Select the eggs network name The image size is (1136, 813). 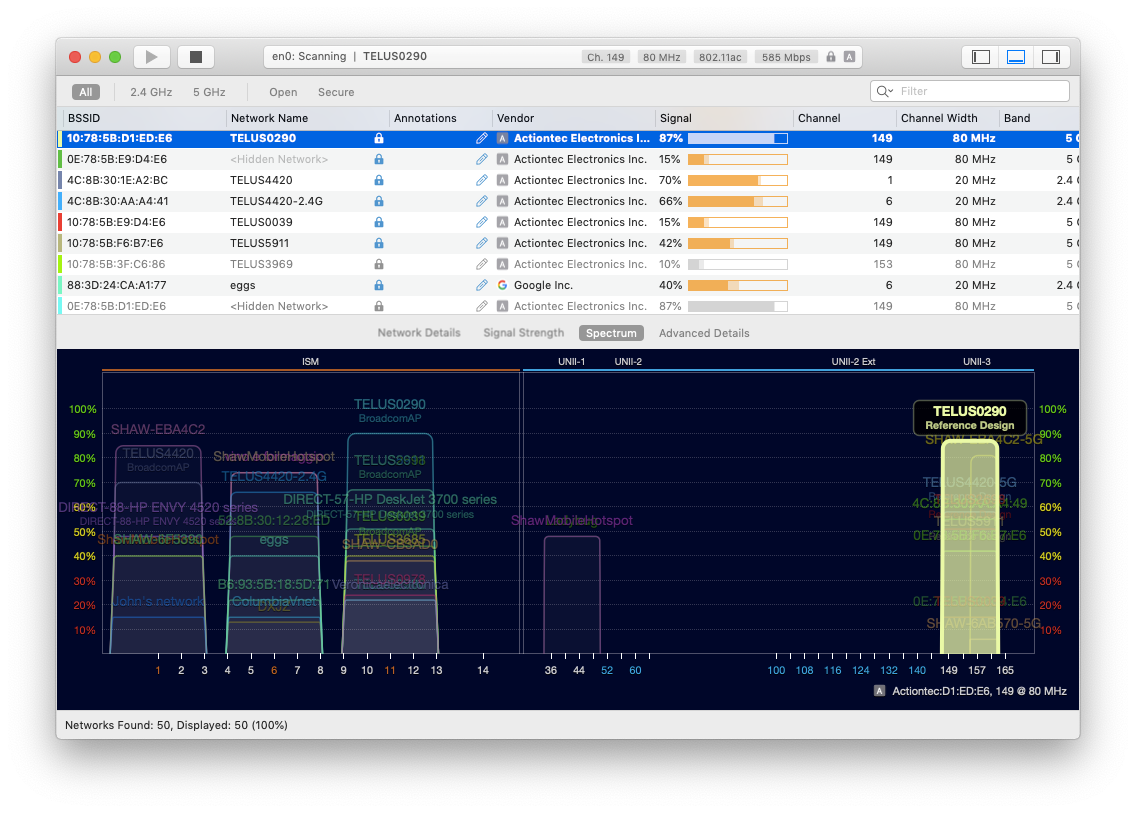(x=243, y=285)
